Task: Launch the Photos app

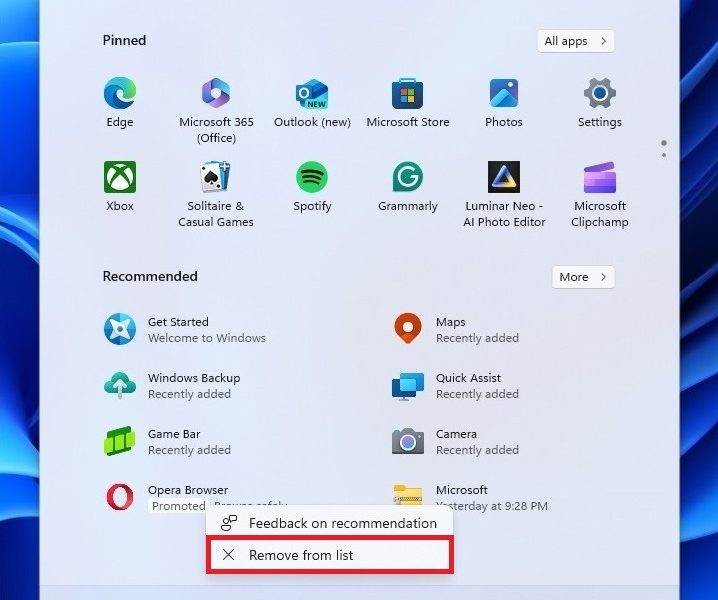Action: coord(504,93)
